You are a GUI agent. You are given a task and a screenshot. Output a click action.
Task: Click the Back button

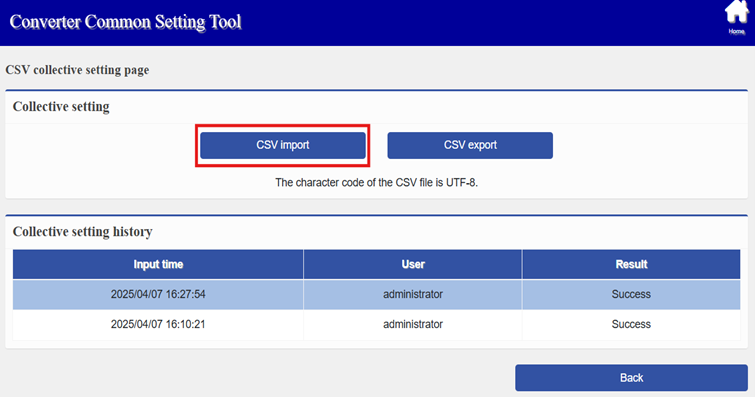tap(631, 377)
